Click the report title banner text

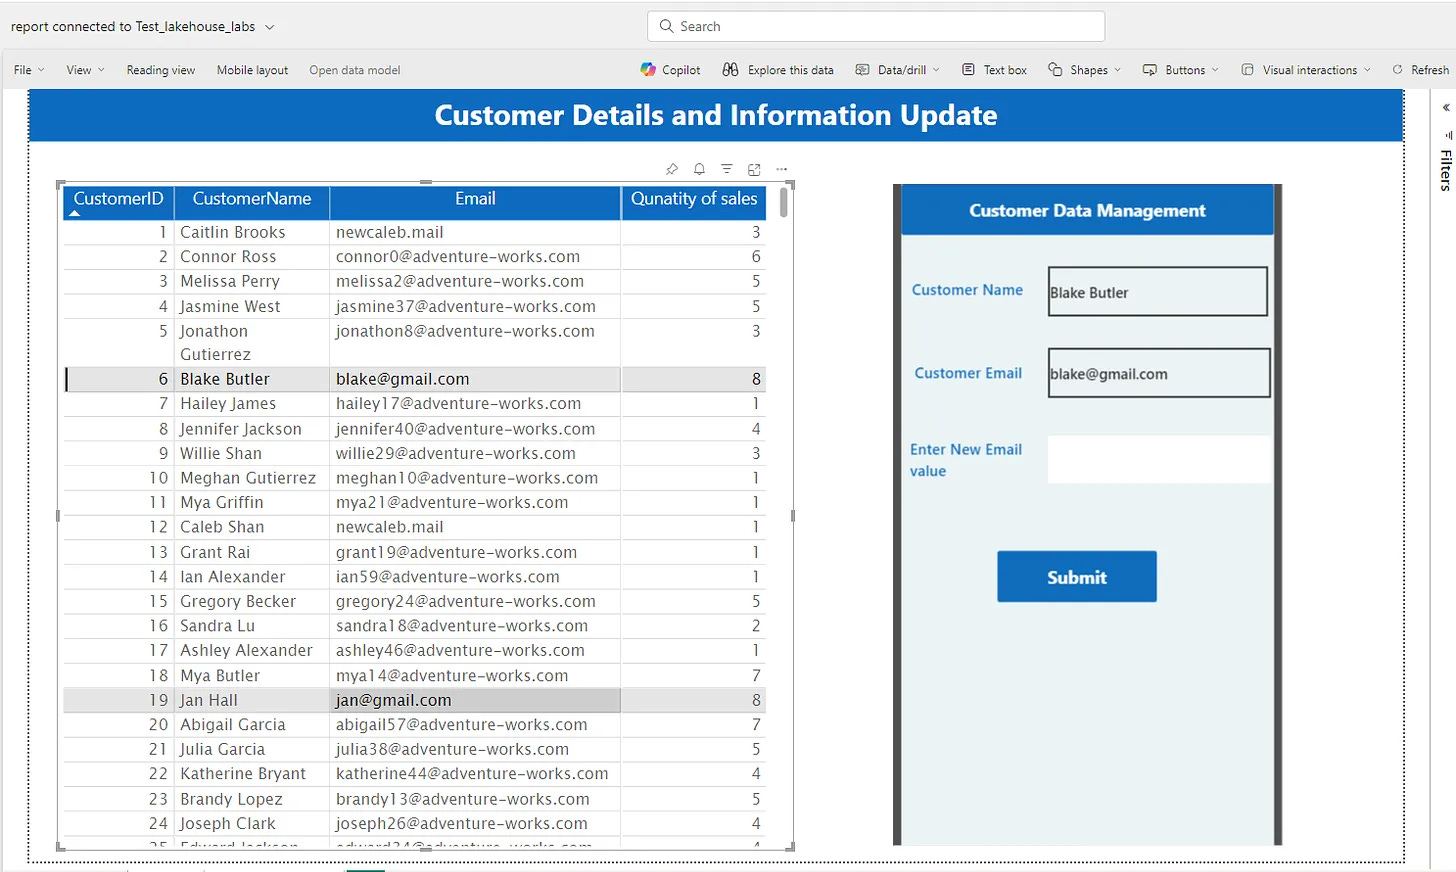click(x=716, y=115)
